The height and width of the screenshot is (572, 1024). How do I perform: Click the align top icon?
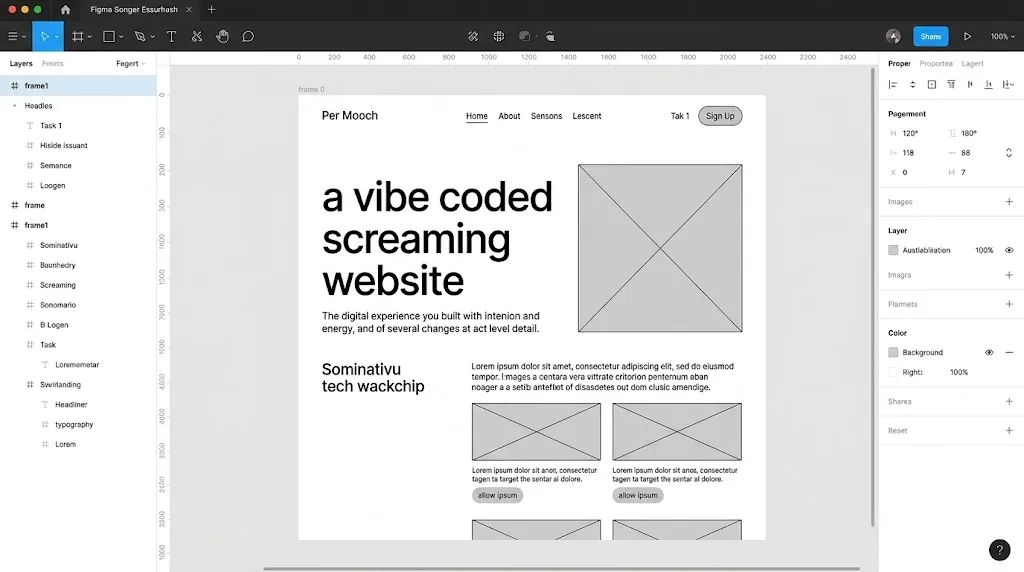(951, 84)
